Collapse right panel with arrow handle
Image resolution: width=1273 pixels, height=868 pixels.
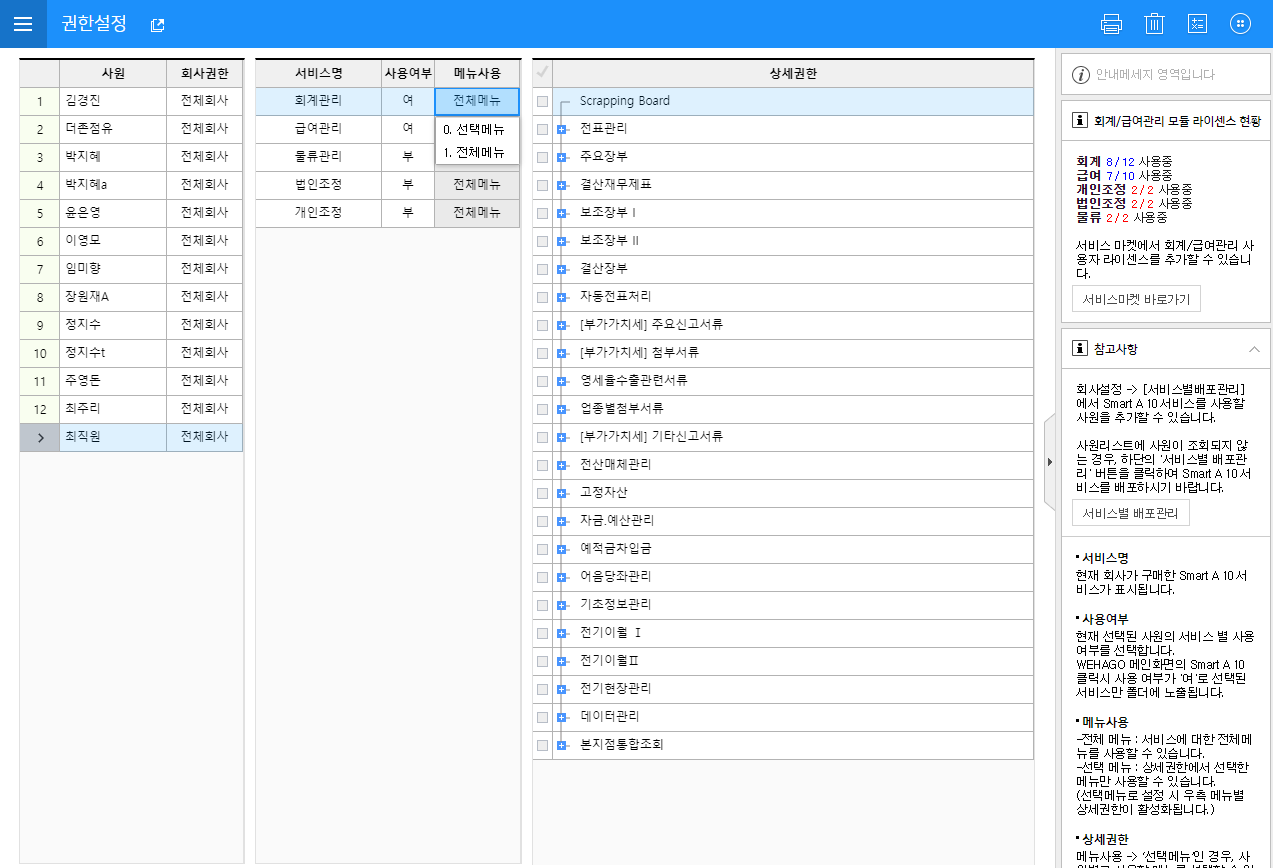(1049, 461)
